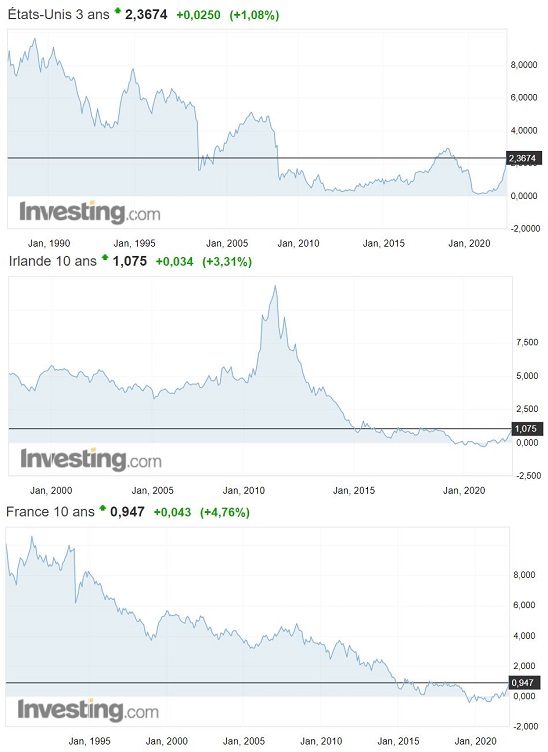Click the 8,0000 axis label on the US chart
548x752 pixels.
pyautogui.click(x=524, y=65)
